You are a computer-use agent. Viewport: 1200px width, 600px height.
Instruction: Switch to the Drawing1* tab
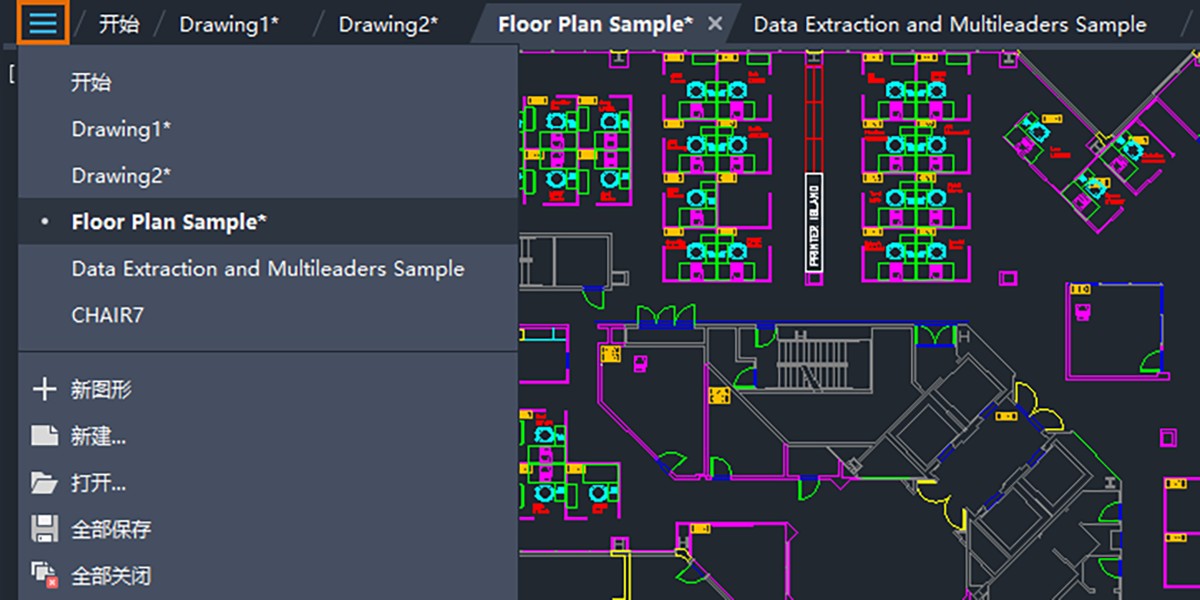[x=229, y=22]
